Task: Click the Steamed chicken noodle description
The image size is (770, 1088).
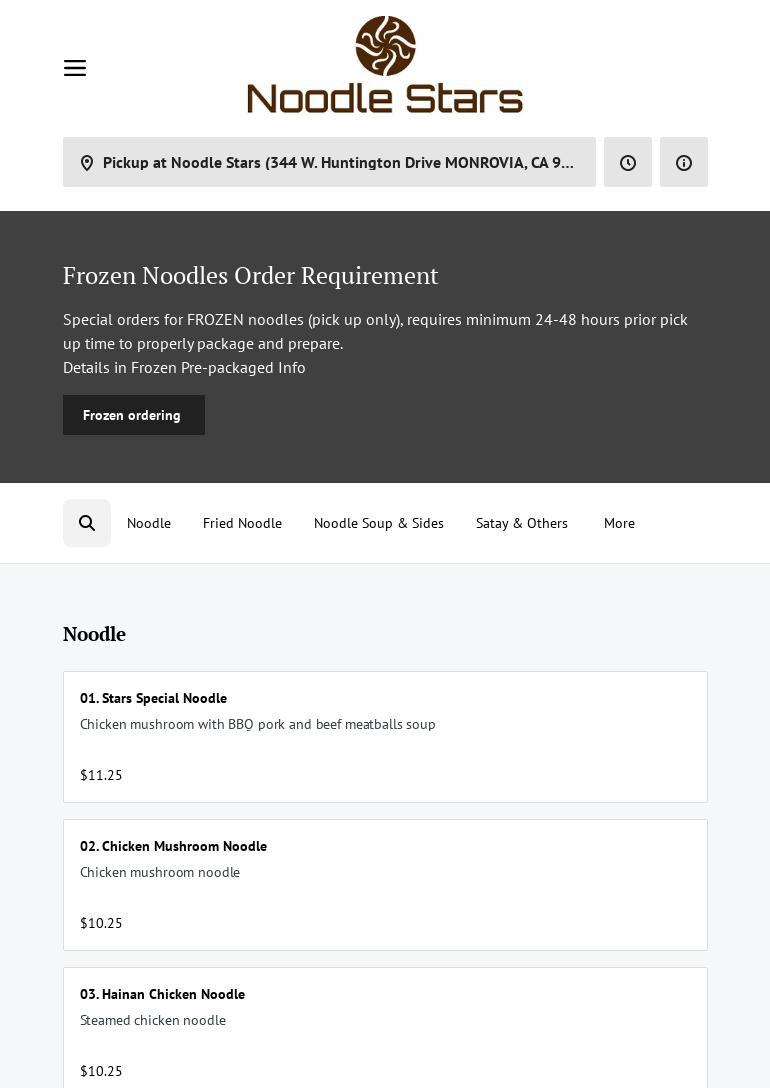Action: (x=153, y=1020)
